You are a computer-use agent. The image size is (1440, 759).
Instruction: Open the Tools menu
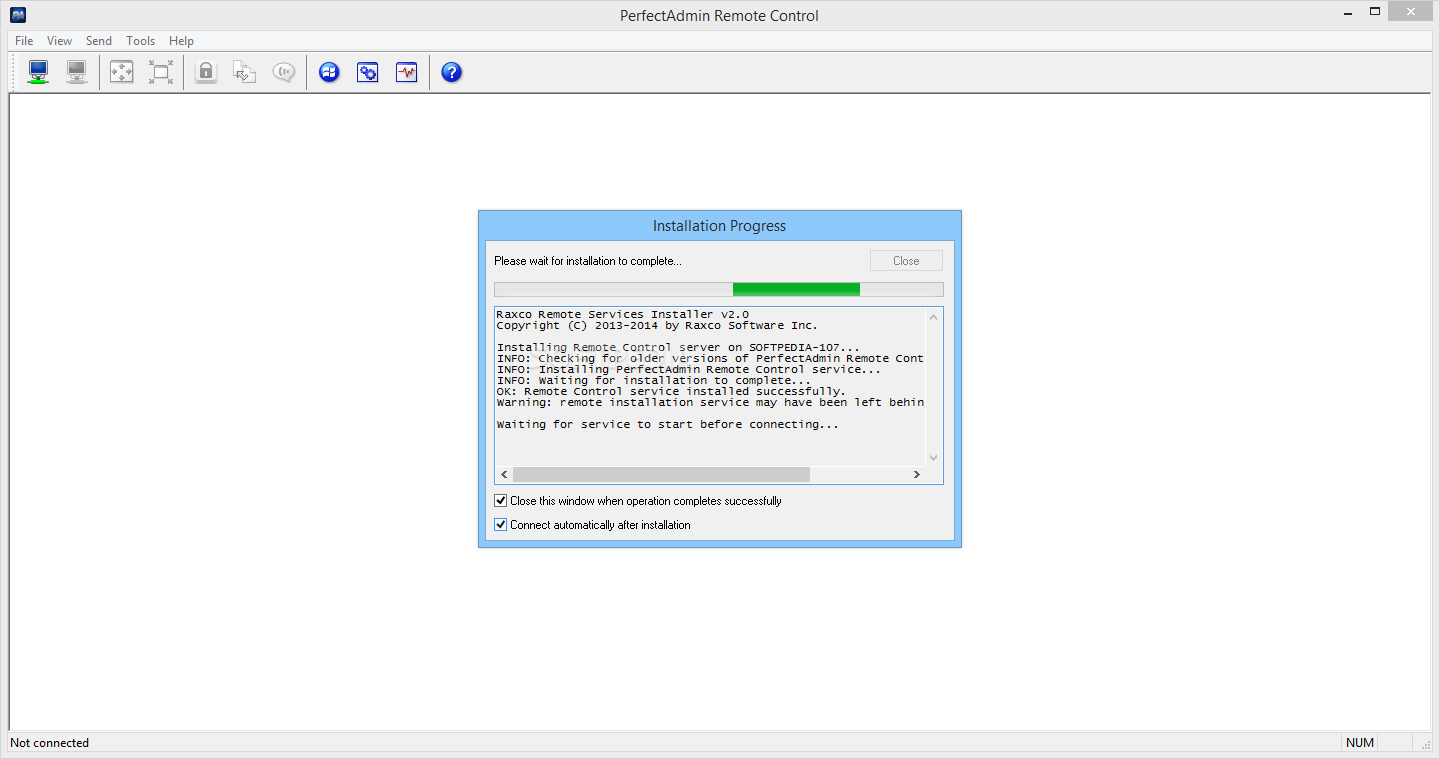[140, 41]
